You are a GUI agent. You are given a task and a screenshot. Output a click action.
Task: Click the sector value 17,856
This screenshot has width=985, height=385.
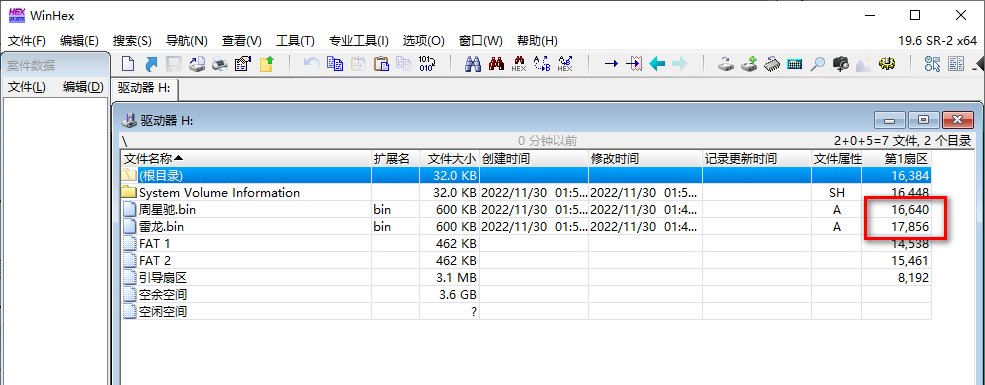(910, 226)
